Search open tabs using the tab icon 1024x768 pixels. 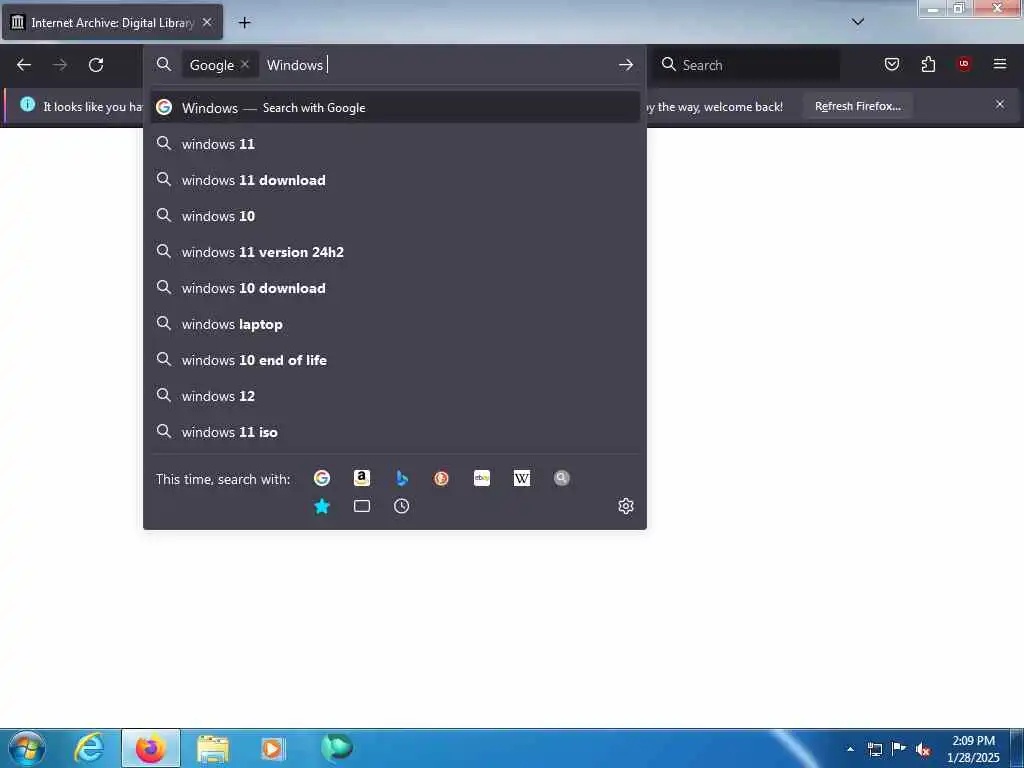click(362, 506)
